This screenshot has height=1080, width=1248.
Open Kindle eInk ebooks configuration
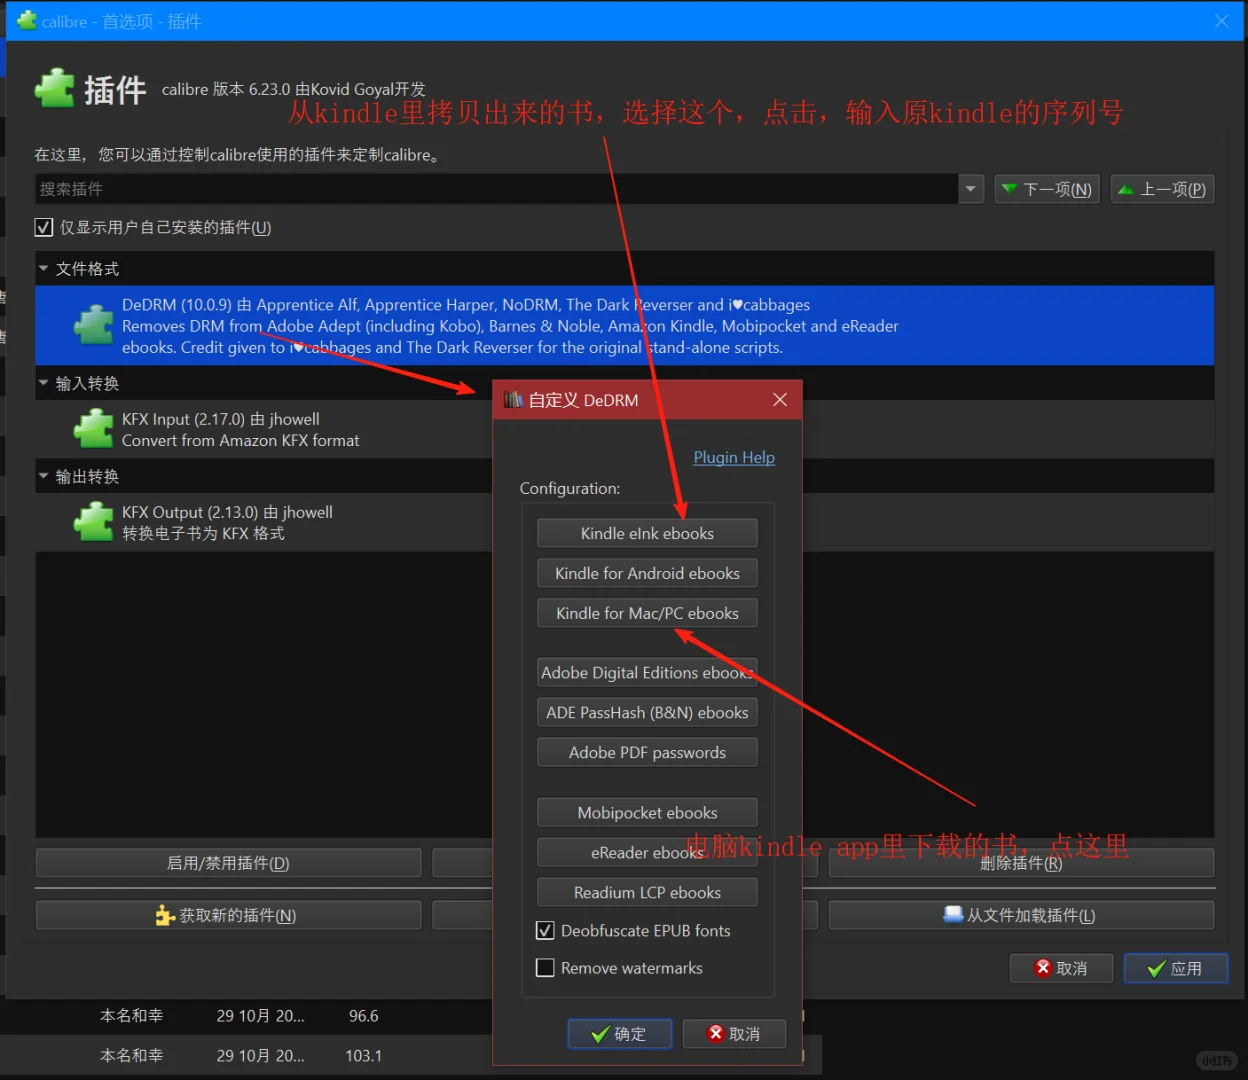click(647, 533)
